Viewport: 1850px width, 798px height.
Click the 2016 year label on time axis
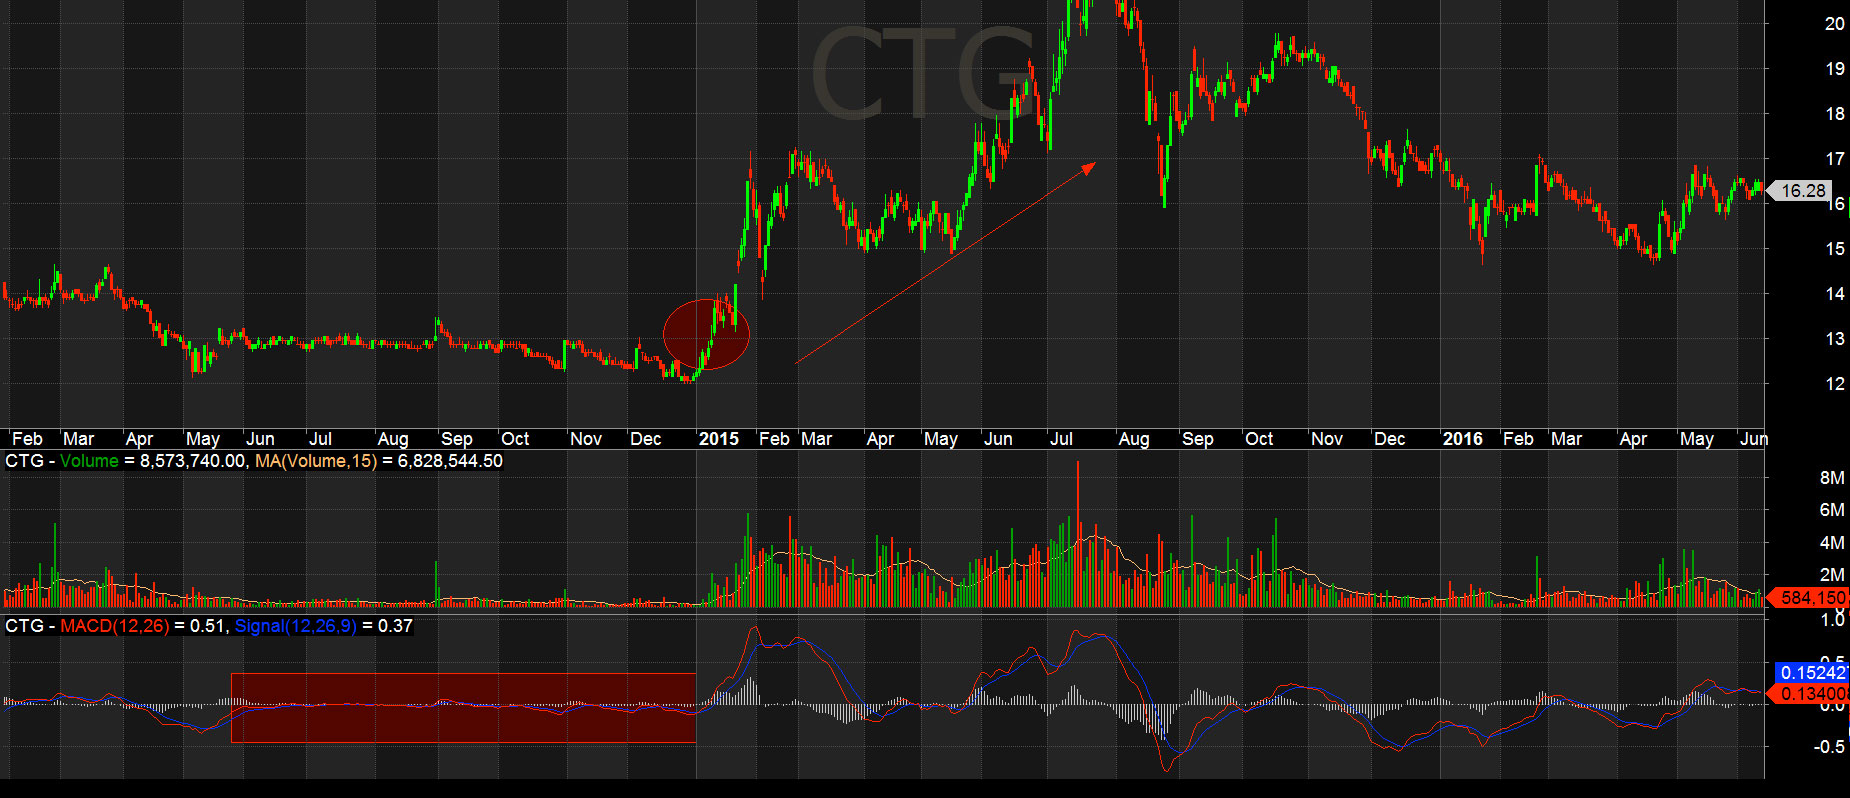(x=1462, y=439)
